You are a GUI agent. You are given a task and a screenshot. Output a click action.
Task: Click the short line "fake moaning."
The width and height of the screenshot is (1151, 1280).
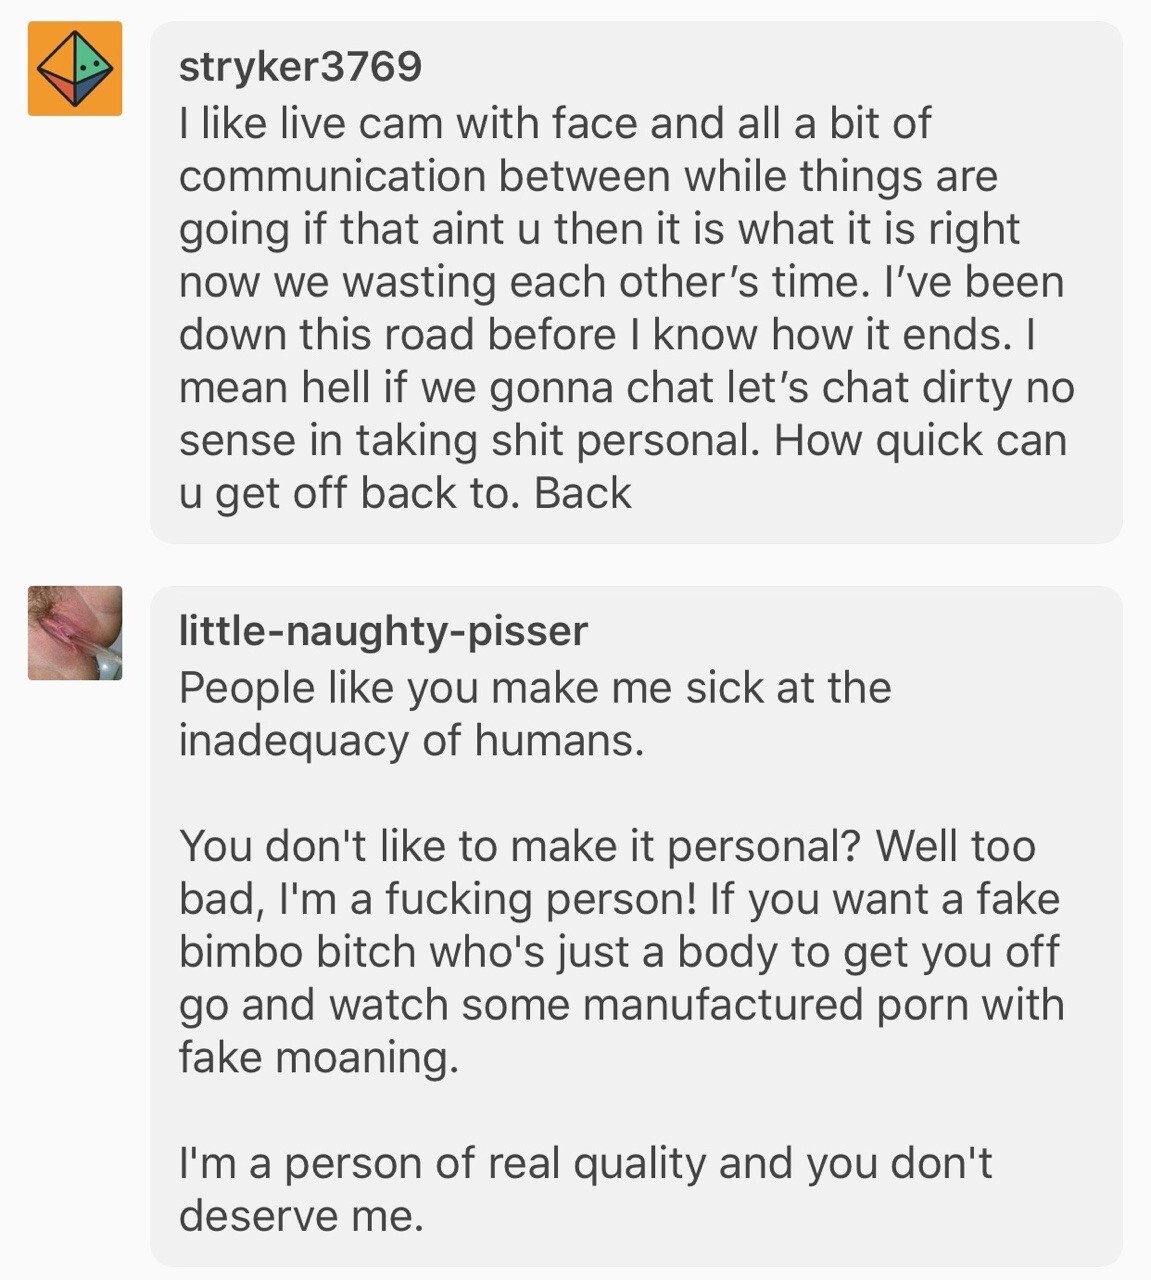pyautogui.click(x=319, y=1058)
